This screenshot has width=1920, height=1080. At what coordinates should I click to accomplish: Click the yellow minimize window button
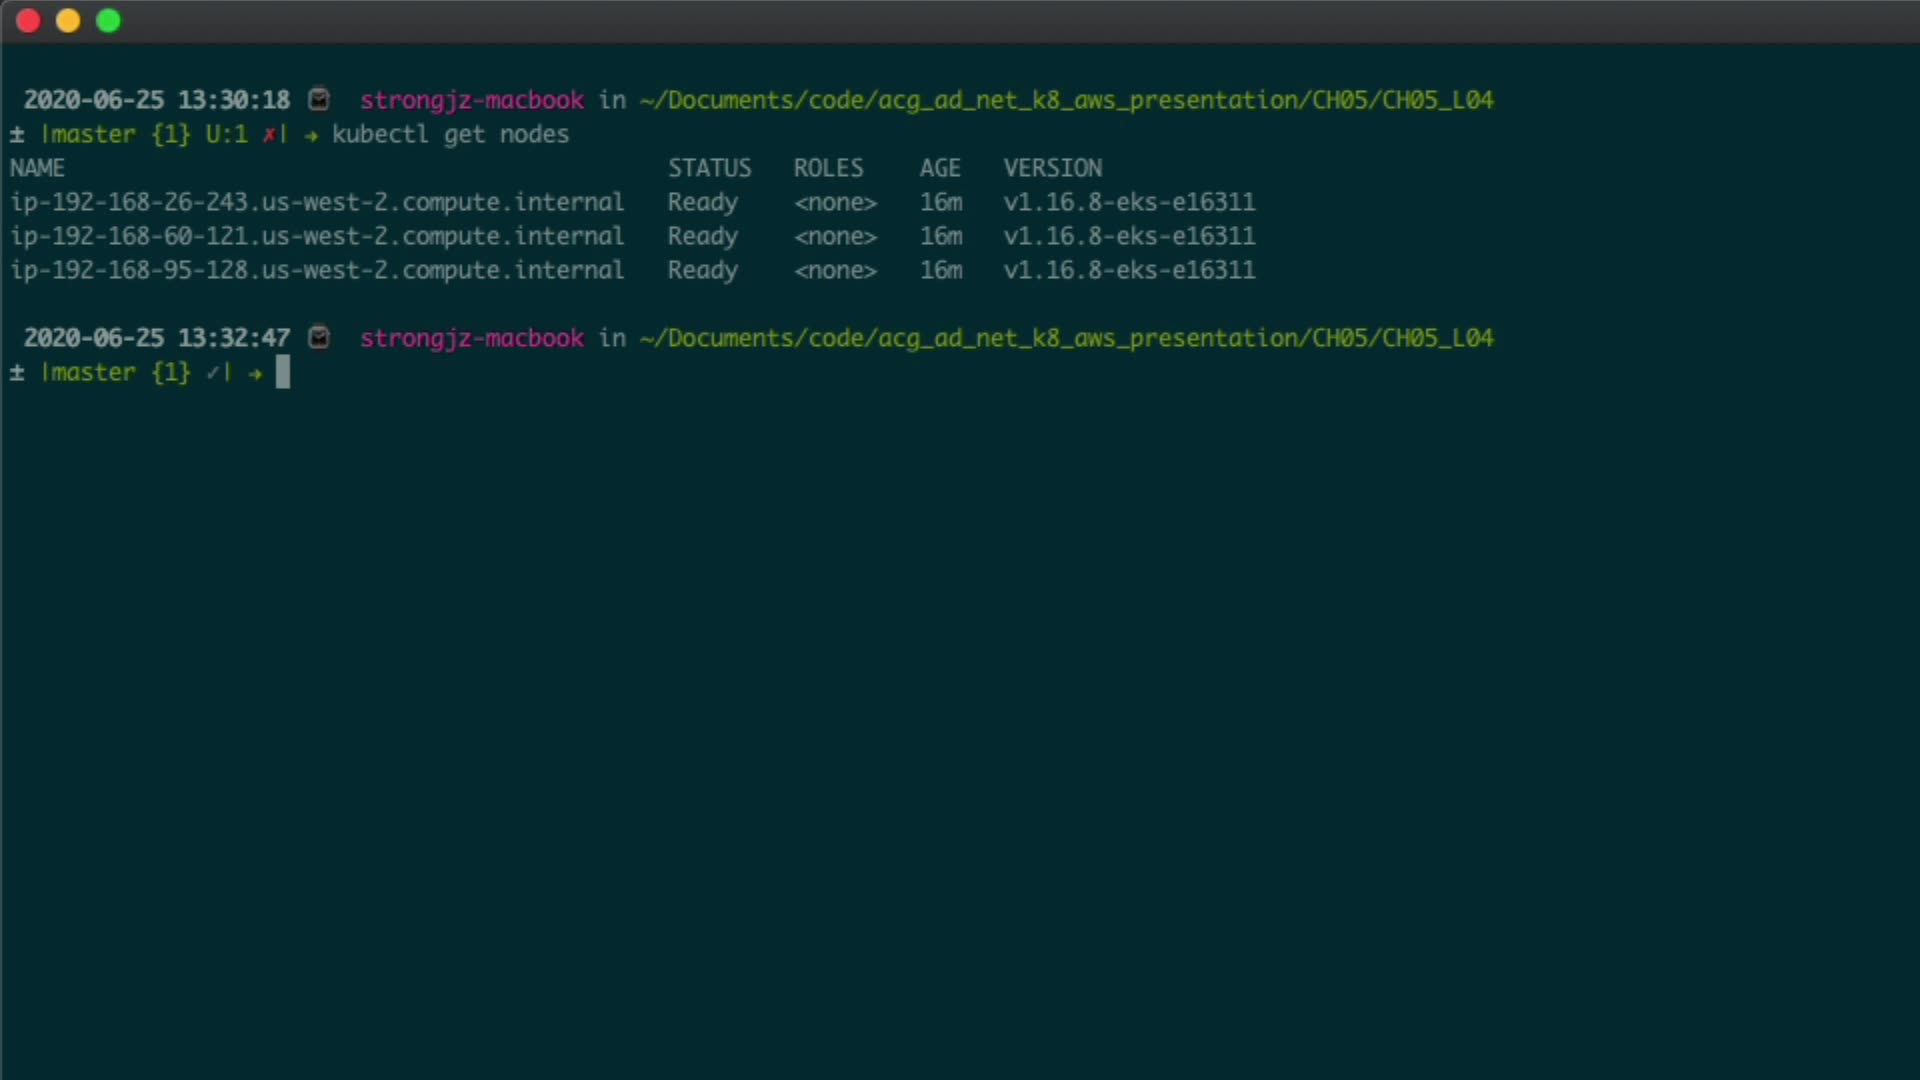(x=68, y=21)
